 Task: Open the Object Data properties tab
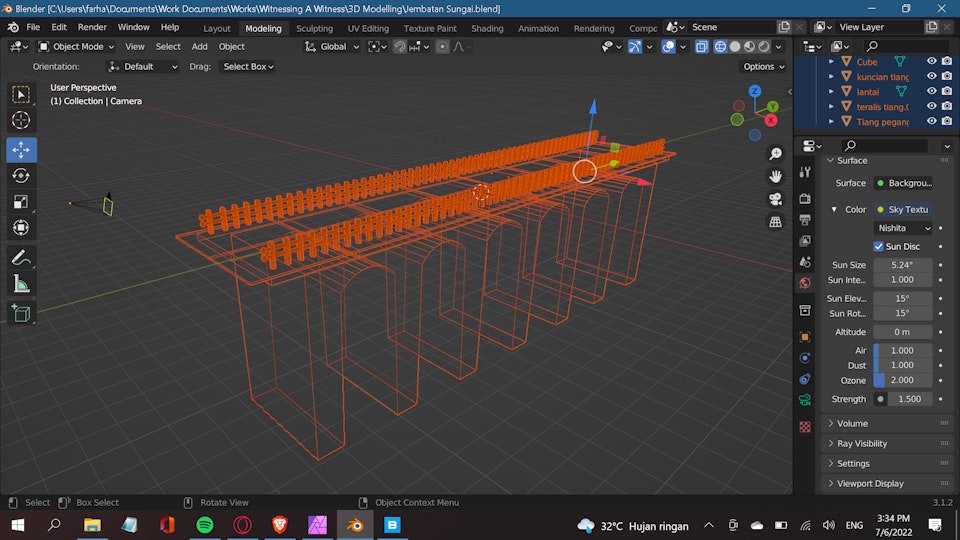click(805, 400)
